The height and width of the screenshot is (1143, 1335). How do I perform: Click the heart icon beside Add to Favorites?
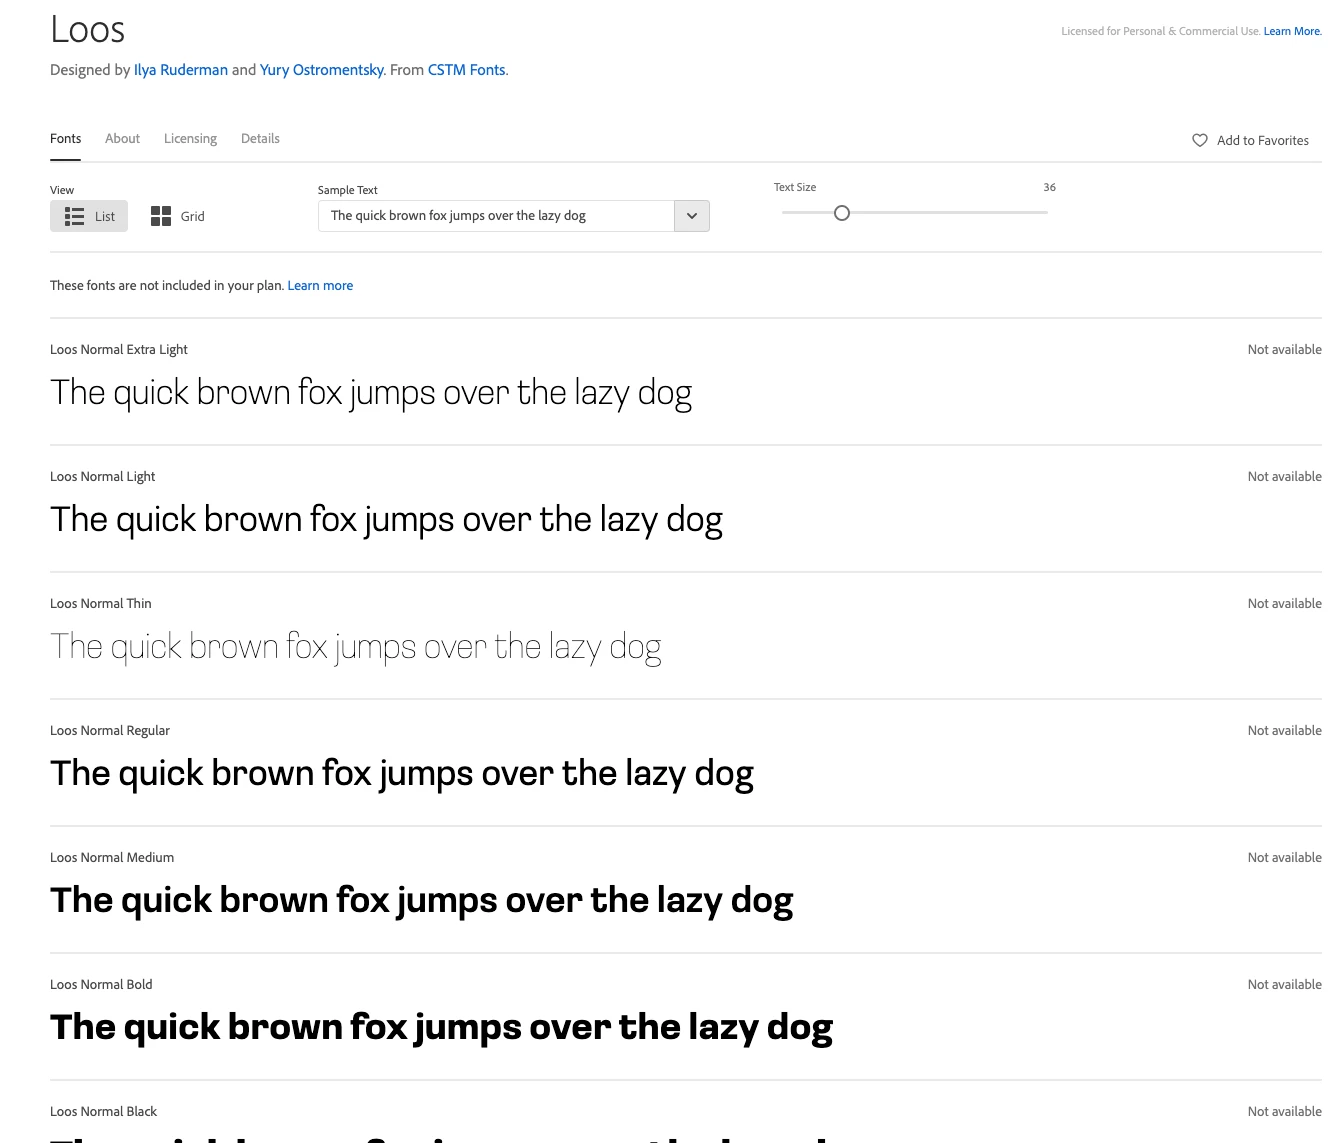(x=1200, y=140)
